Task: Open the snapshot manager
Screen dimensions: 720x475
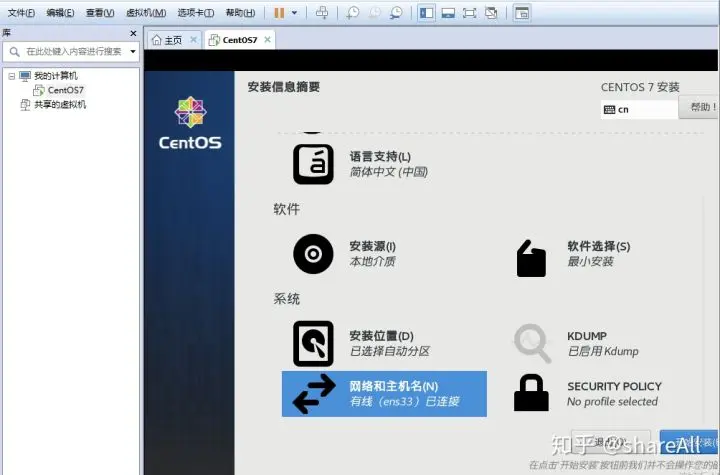Action: (396, 13)
